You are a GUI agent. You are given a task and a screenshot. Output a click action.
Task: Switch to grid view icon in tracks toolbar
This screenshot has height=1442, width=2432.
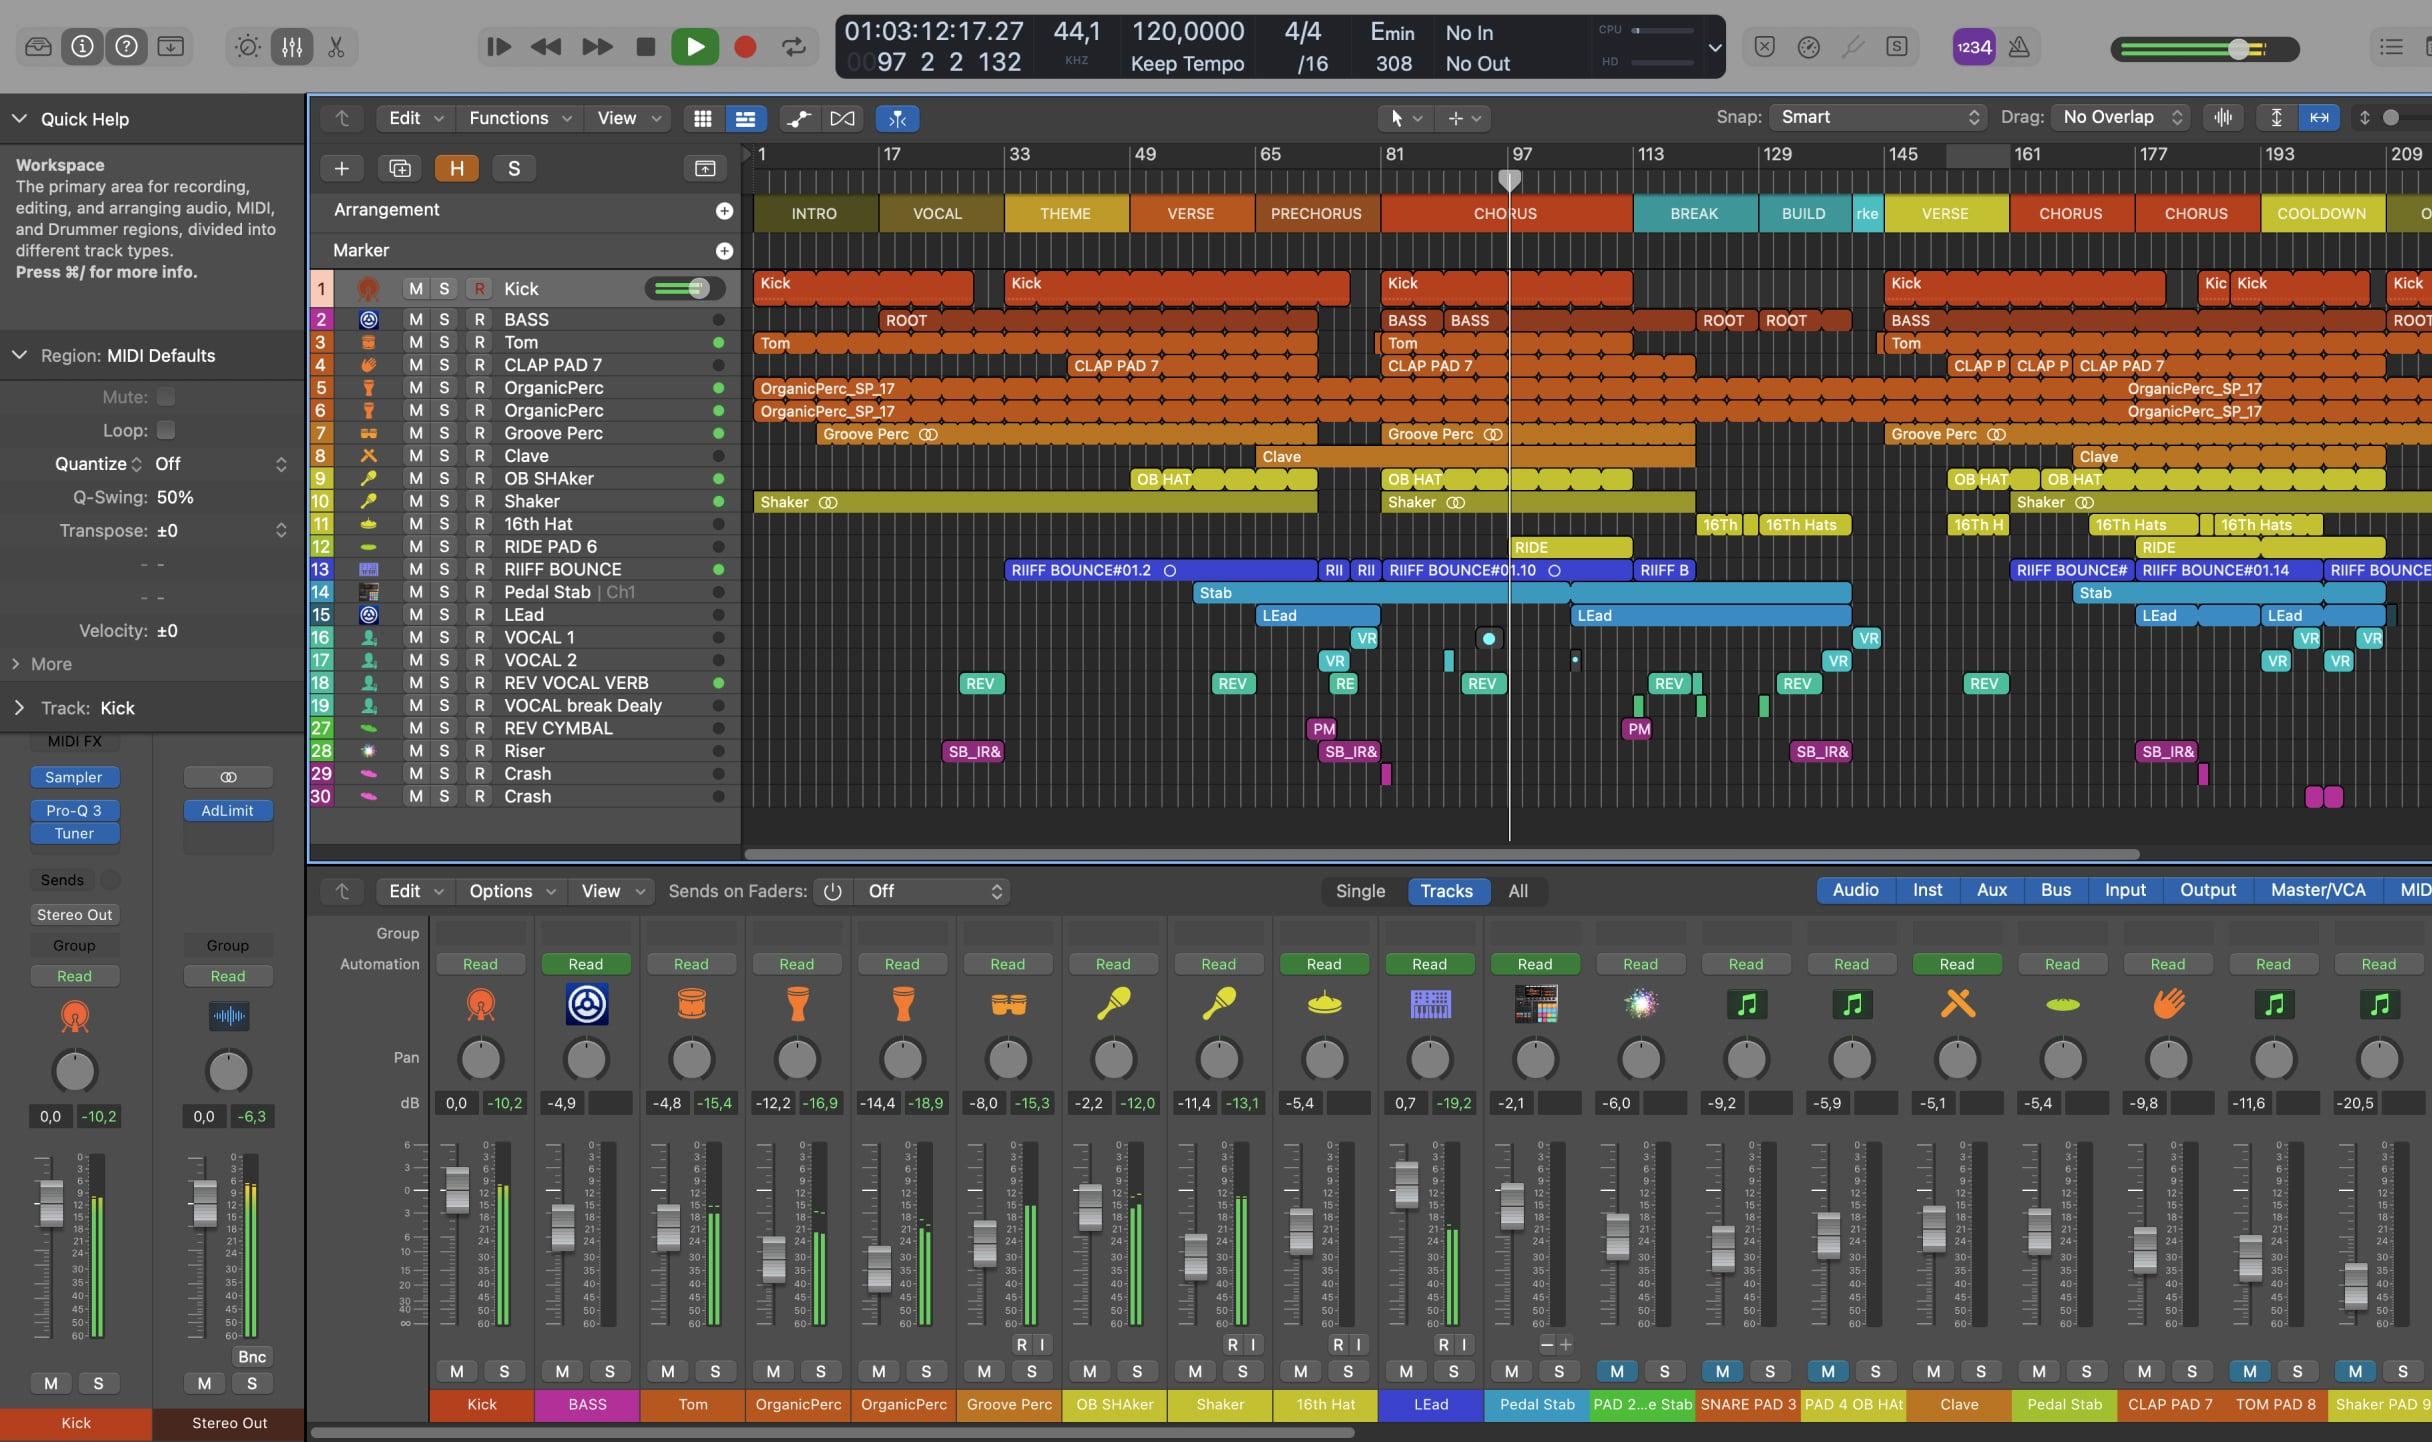coord(702,118)
